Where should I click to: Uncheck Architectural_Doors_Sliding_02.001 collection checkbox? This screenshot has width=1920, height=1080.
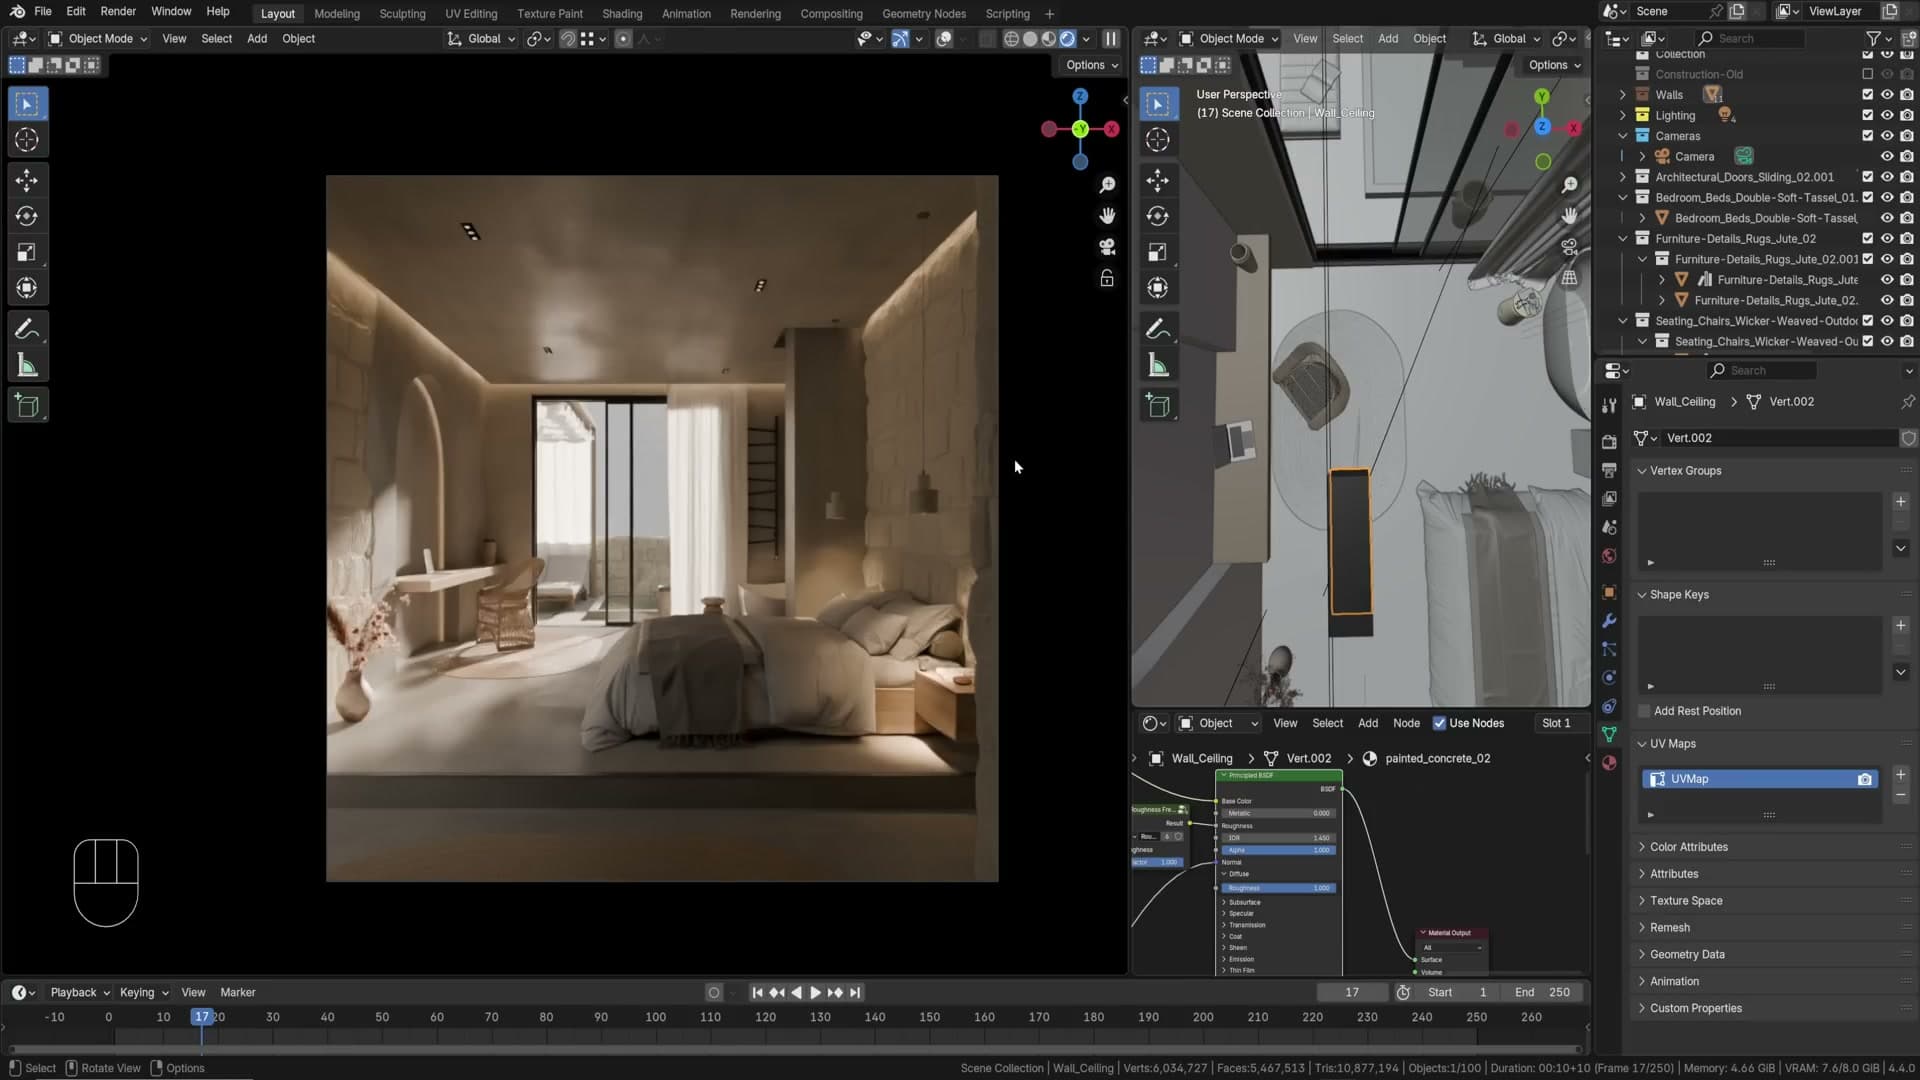1867,177
